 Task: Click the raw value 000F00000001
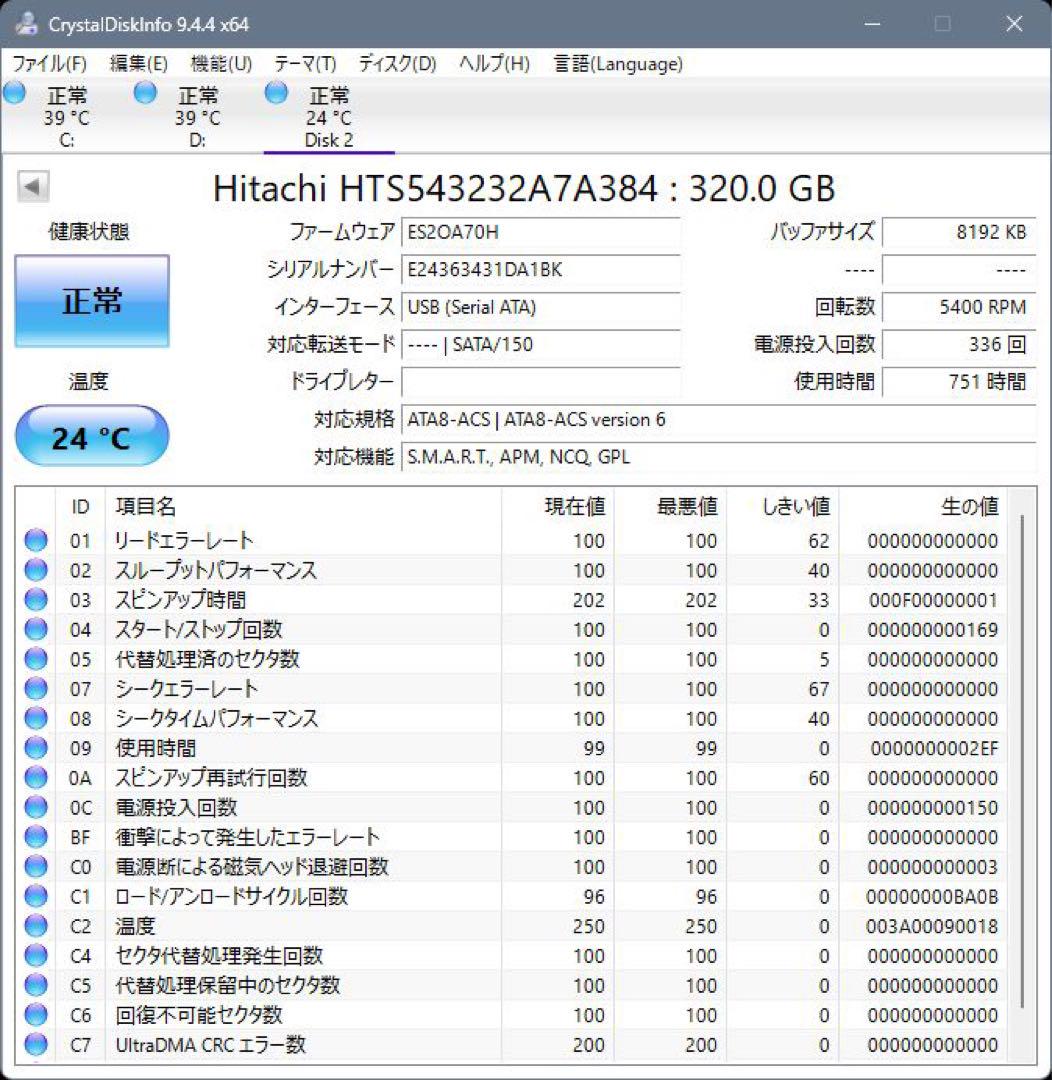click(x=933, y=600)
